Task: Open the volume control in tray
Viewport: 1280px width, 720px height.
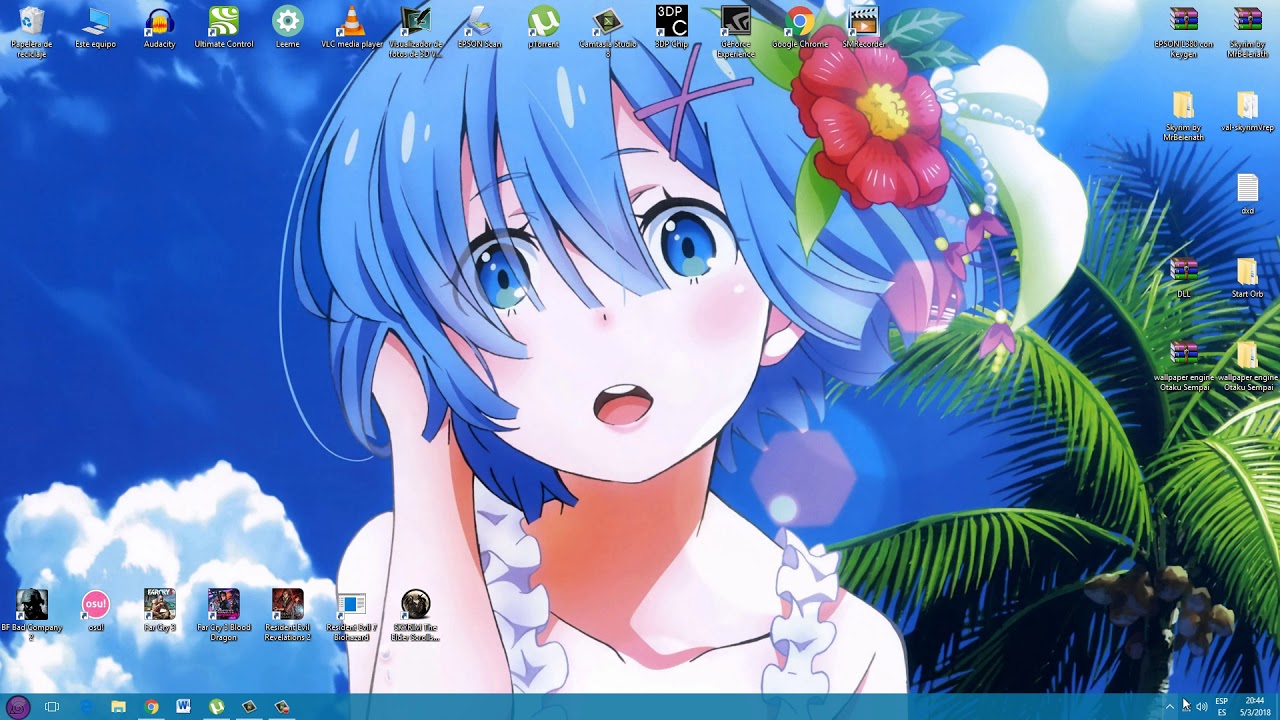Action: pos(1201,707)
